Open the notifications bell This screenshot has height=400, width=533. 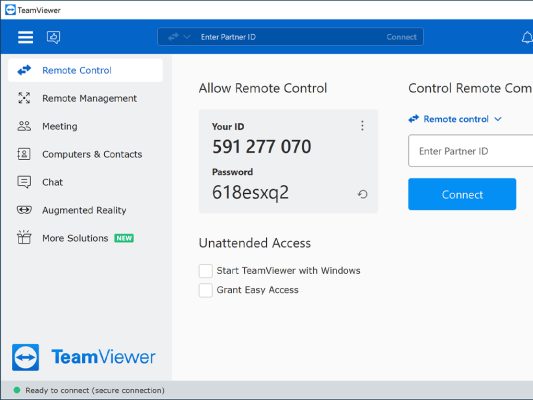pos(527,37)
